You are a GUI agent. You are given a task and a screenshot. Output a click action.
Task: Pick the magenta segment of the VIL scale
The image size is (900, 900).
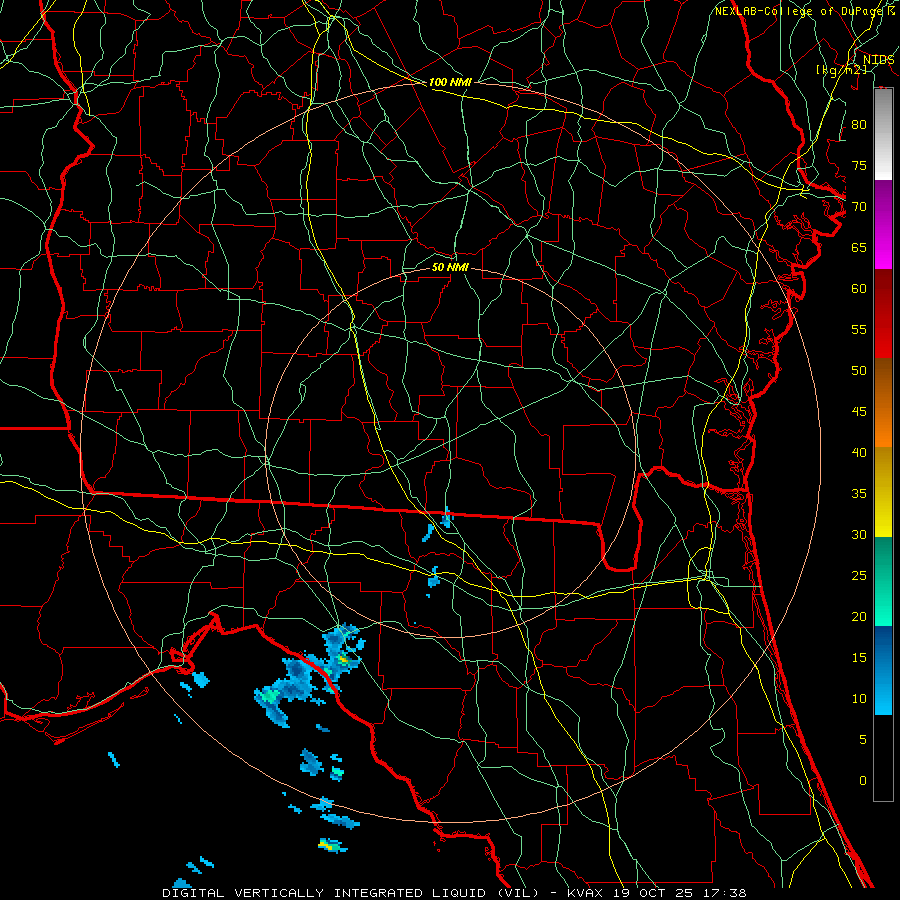point(883,224)
